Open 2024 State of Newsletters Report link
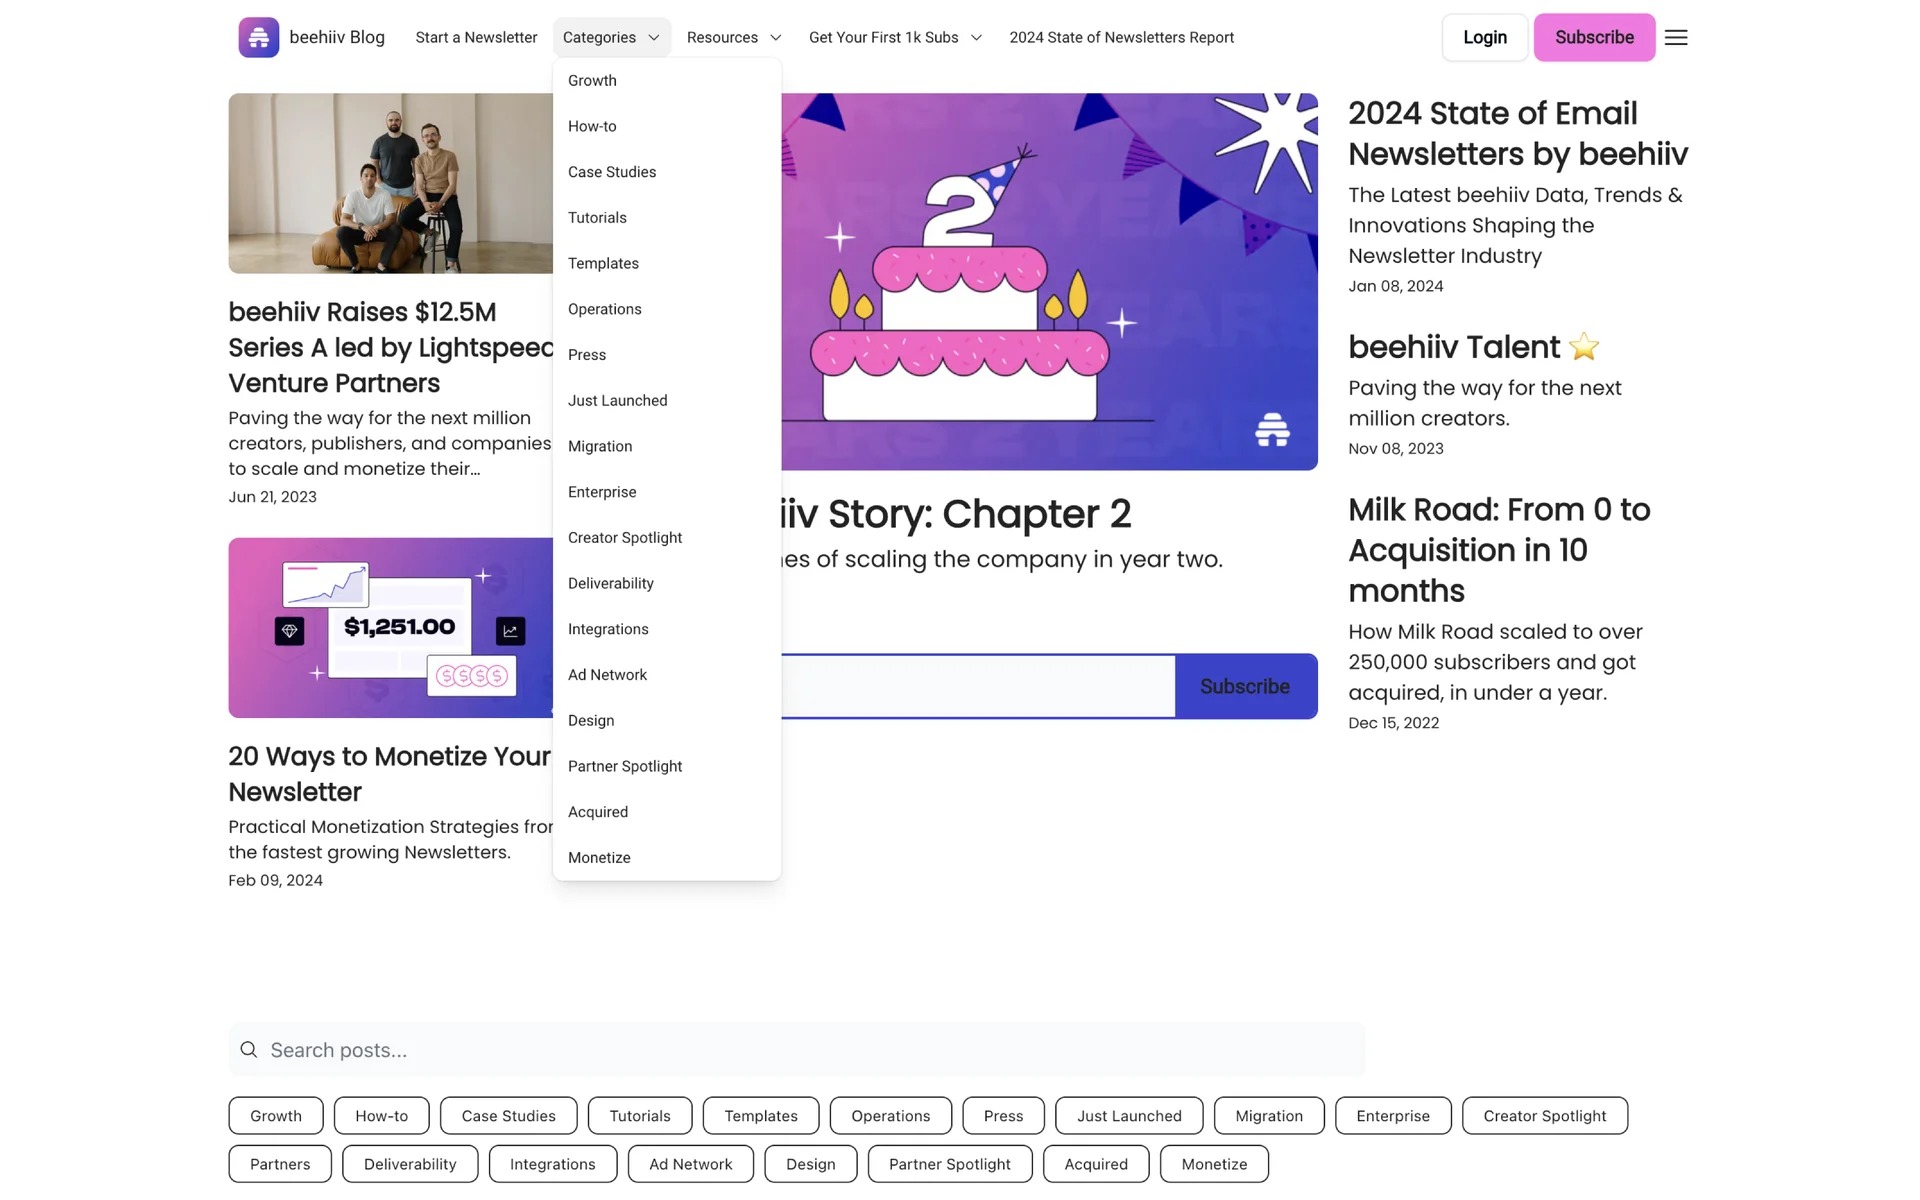Viewport: 1920px width, 1200px height. 1121,37
